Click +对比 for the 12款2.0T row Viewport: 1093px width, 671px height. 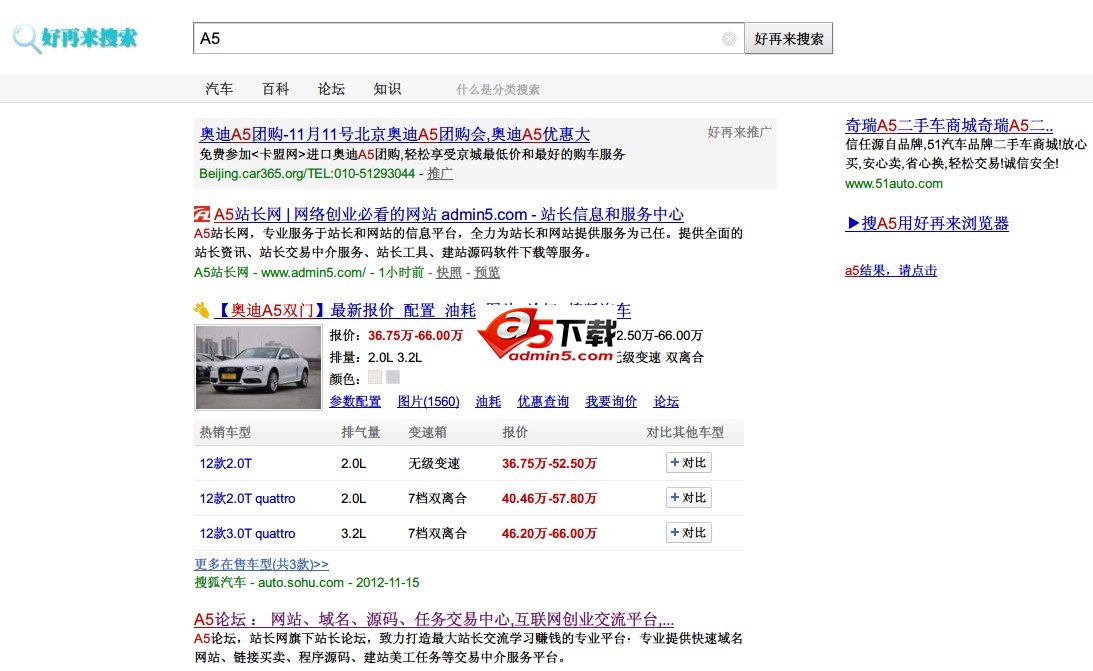coord(689,463)
